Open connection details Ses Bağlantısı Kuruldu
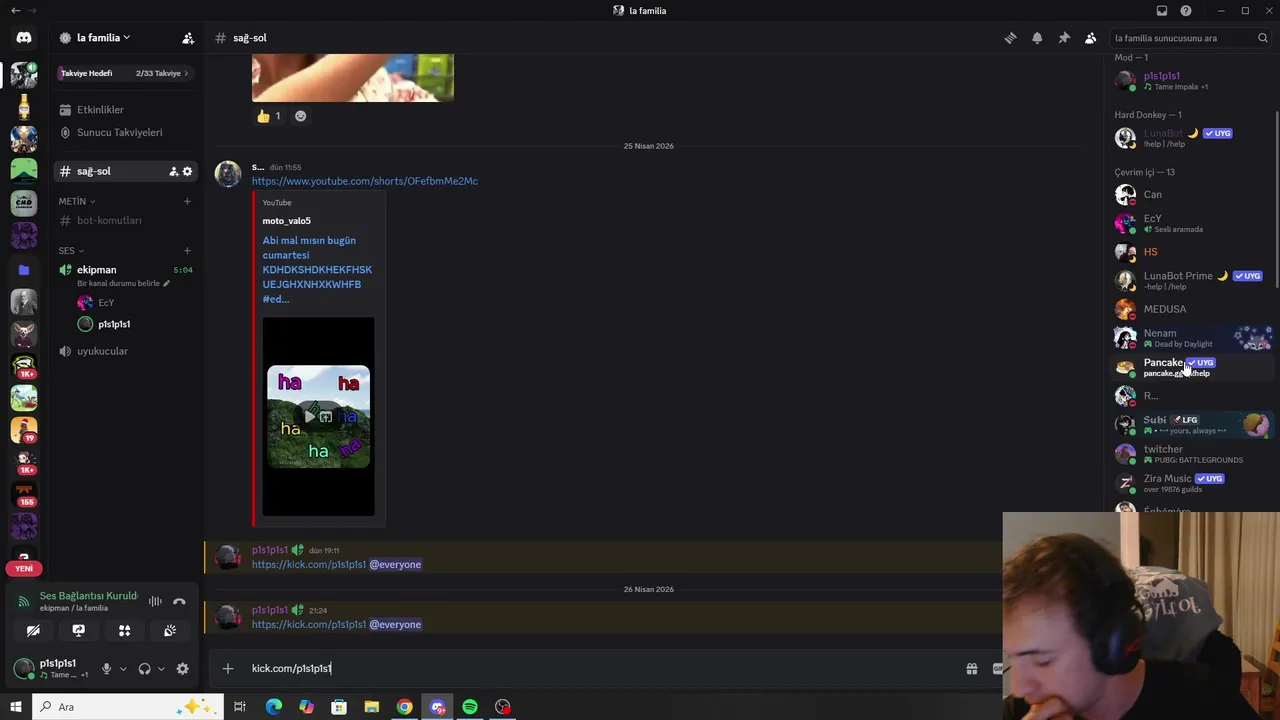 coord(88,596)
